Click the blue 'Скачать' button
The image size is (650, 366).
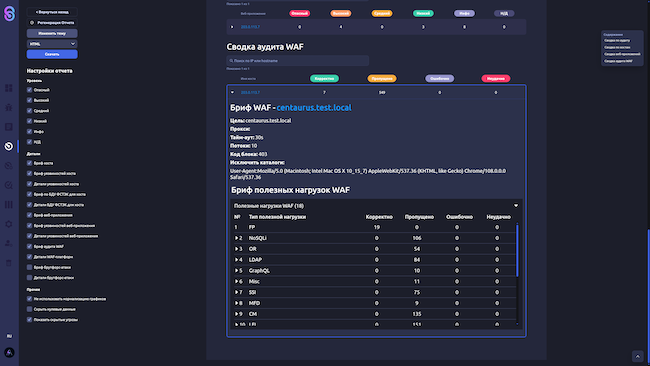point(52,54)
